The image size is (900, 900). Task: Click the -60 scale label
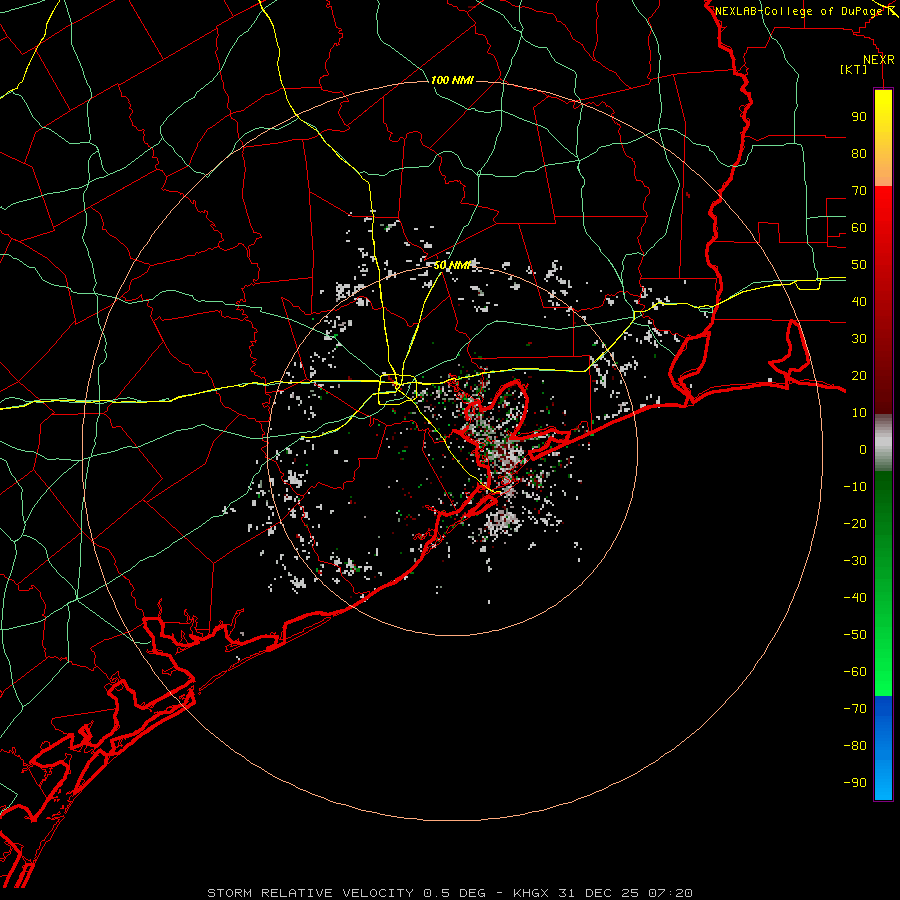pos(855,672)
